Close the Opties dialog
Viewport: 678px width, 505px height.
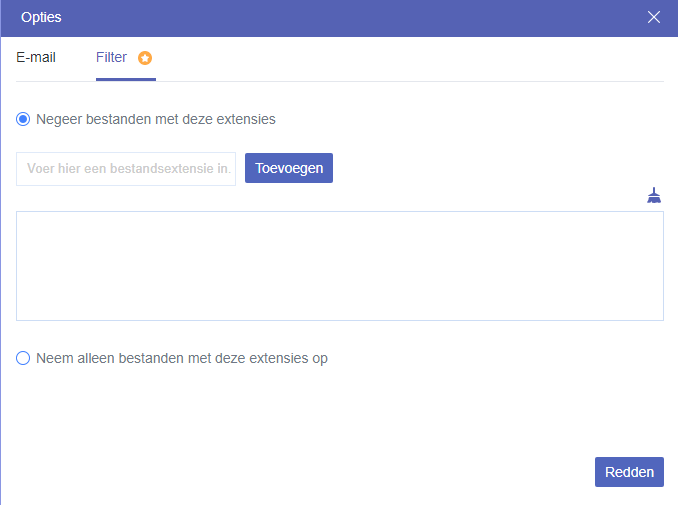coord(654,17)
